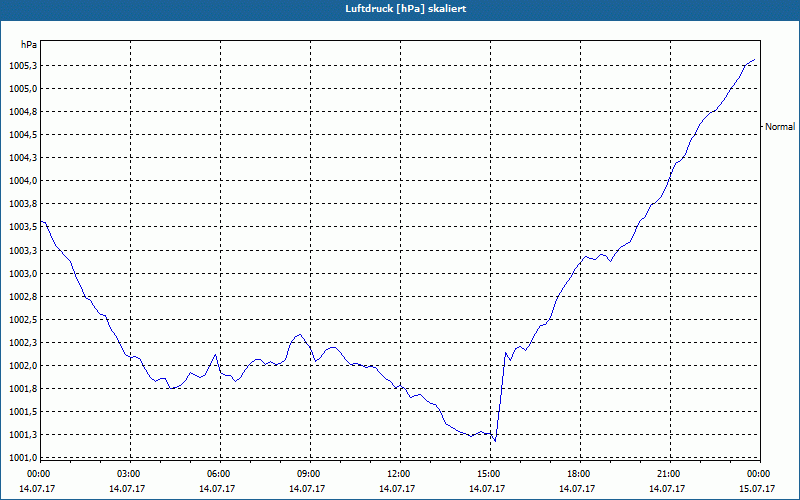Select the 1004,0 axis value
Viewport: 800px width, 500px height.
23,181
